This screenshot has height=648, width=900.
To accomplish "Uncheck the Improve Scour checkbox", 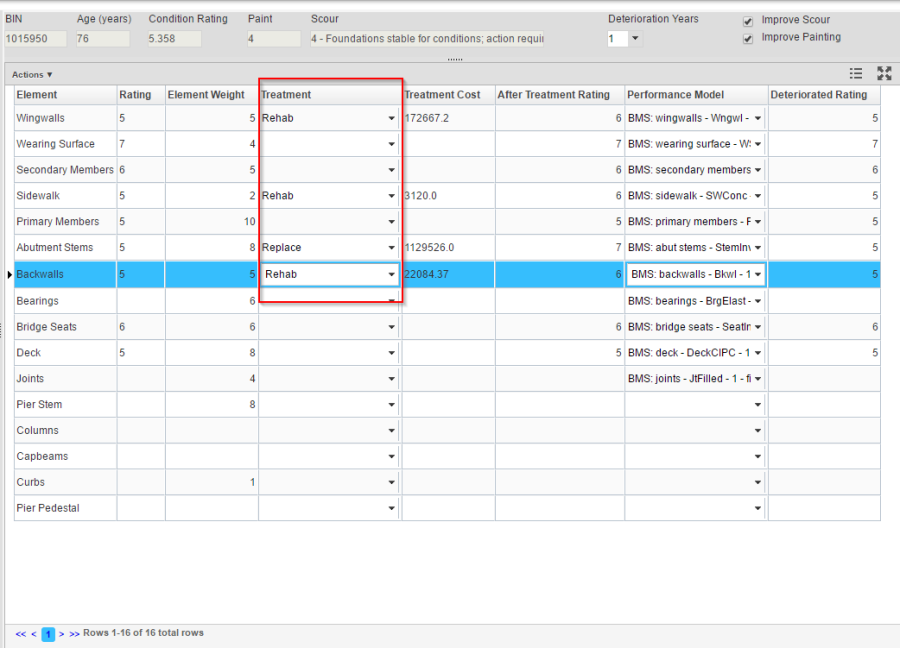I will tap(748, 21).
